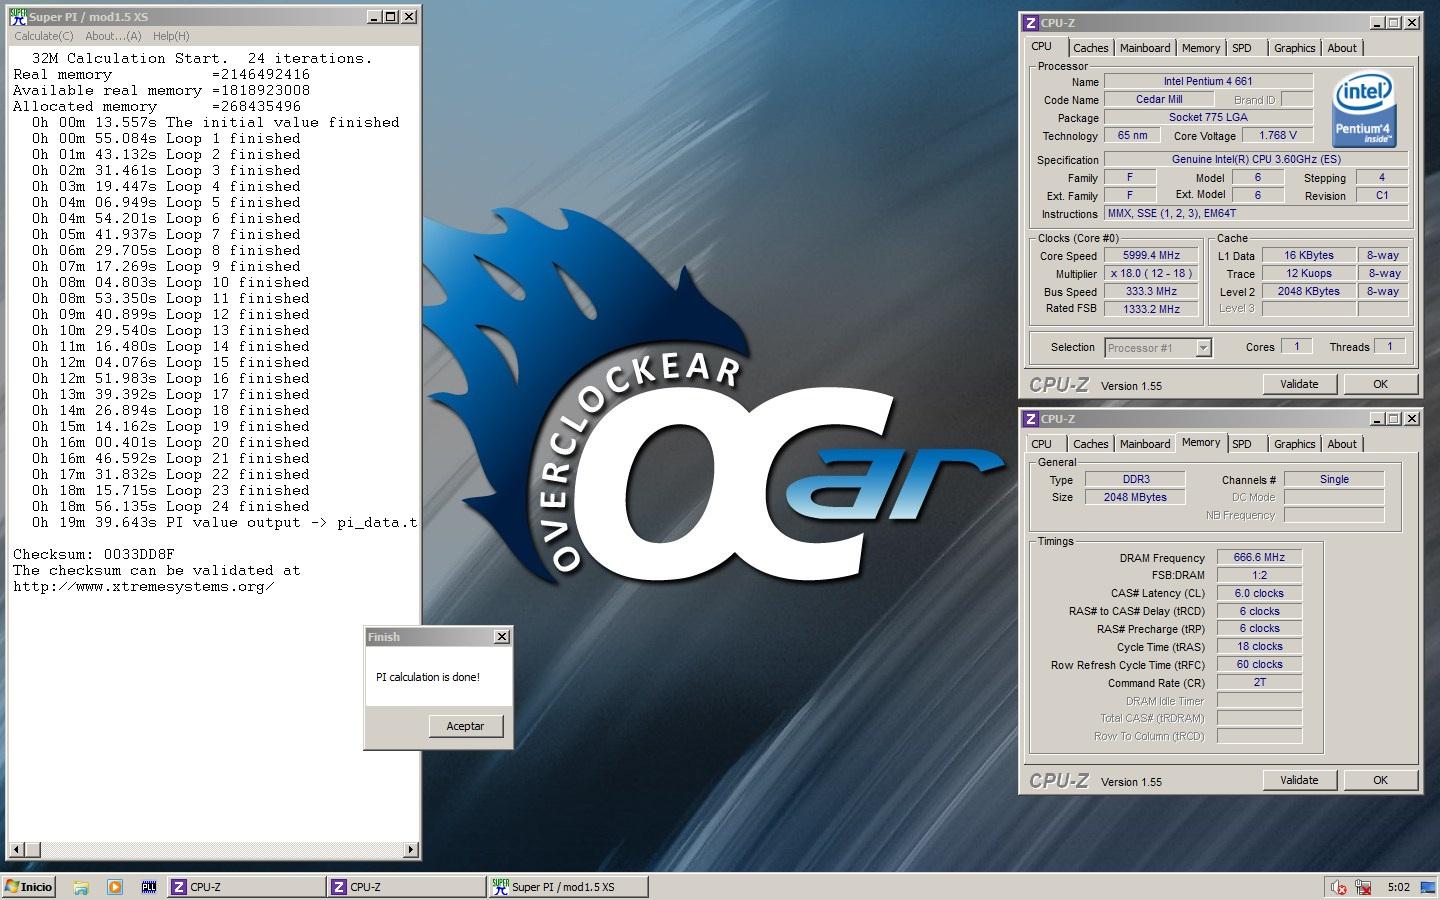1440x900 pixels.
Task: Click the Z icon in top CPU-Z title bar
Action: pyautogui.click(x=1031, y=23)
